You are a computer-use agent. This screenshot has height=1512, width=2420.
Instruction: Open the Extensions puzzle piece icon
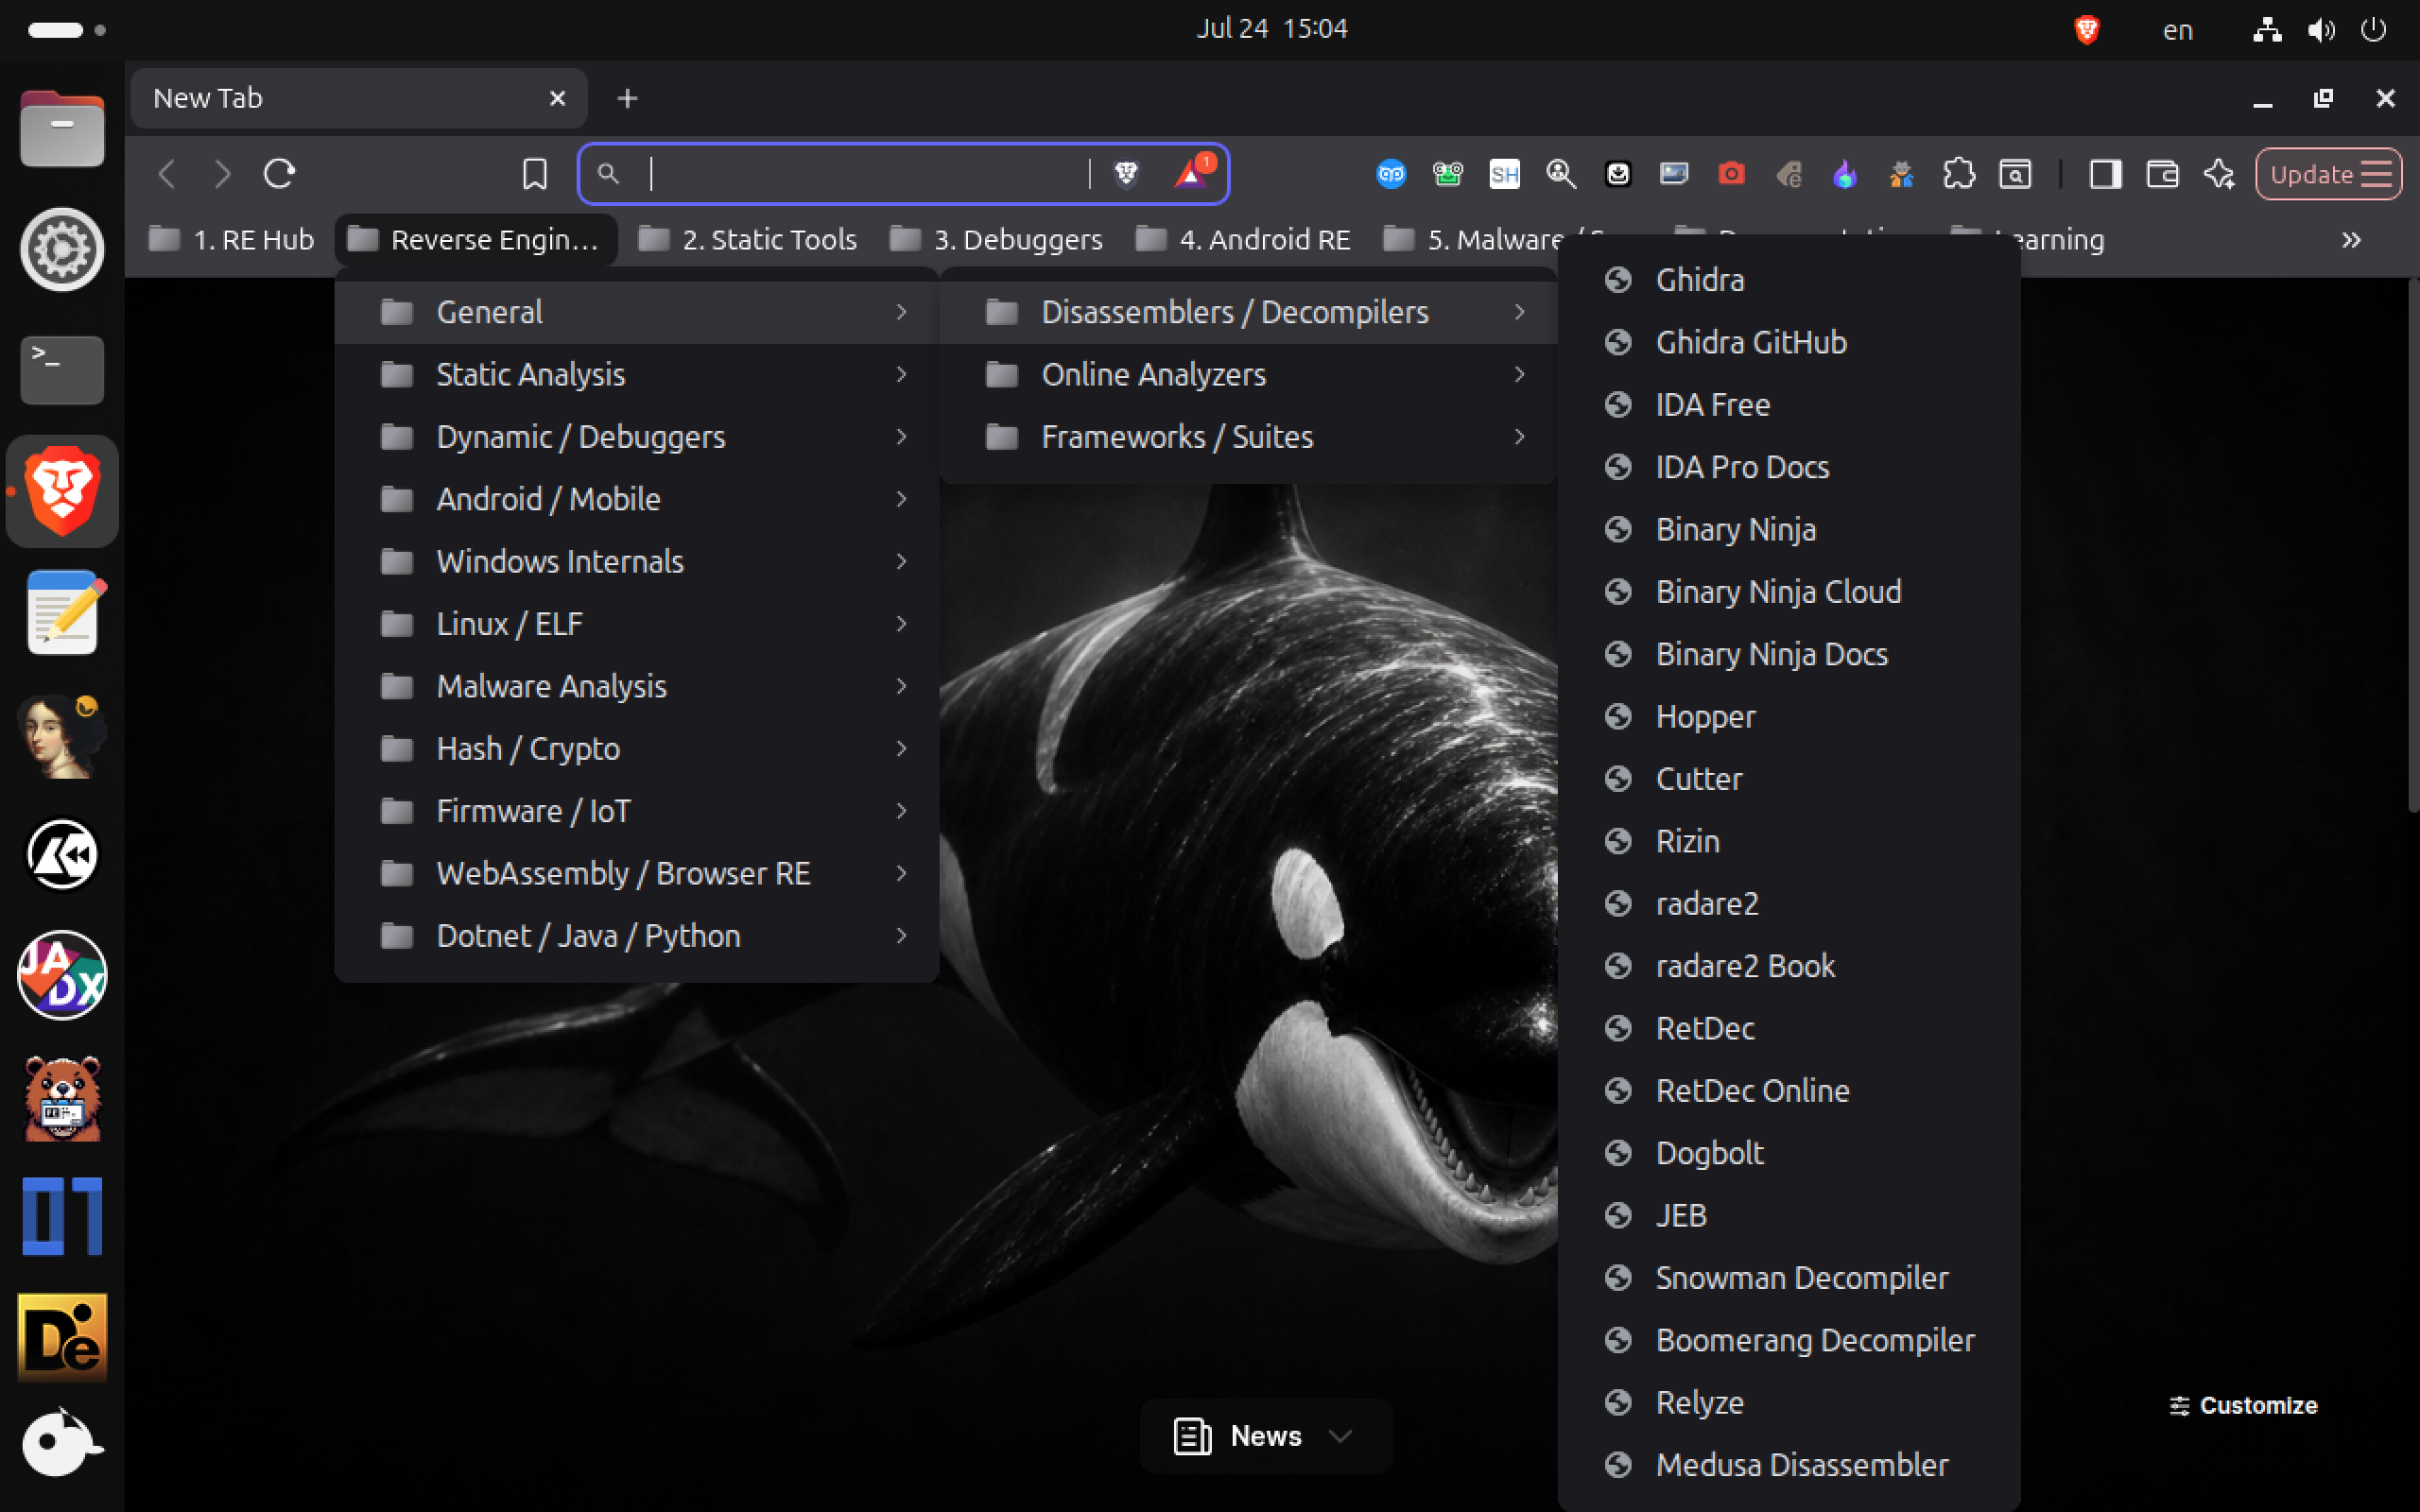click(1958, 174)
